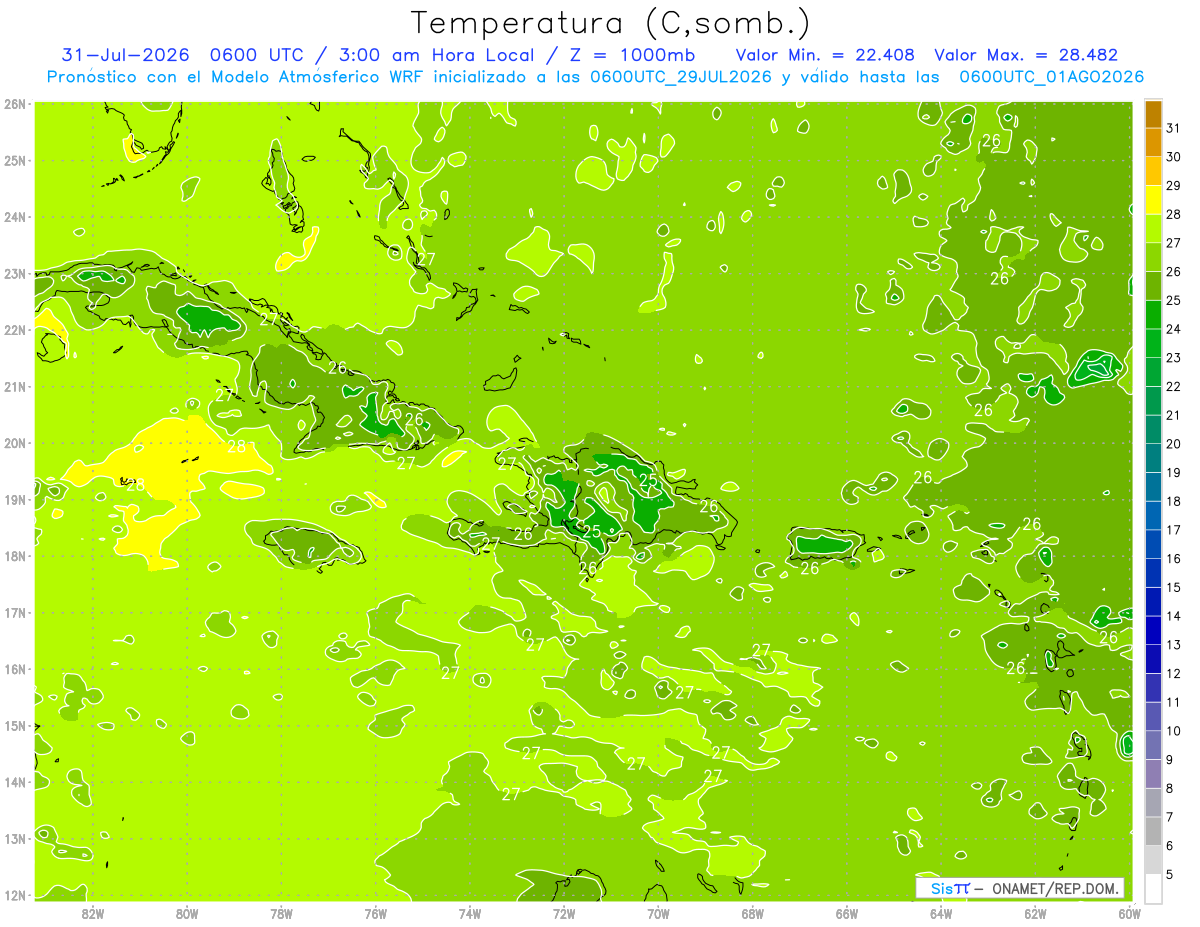Select the '64W' longitude label

941,914
